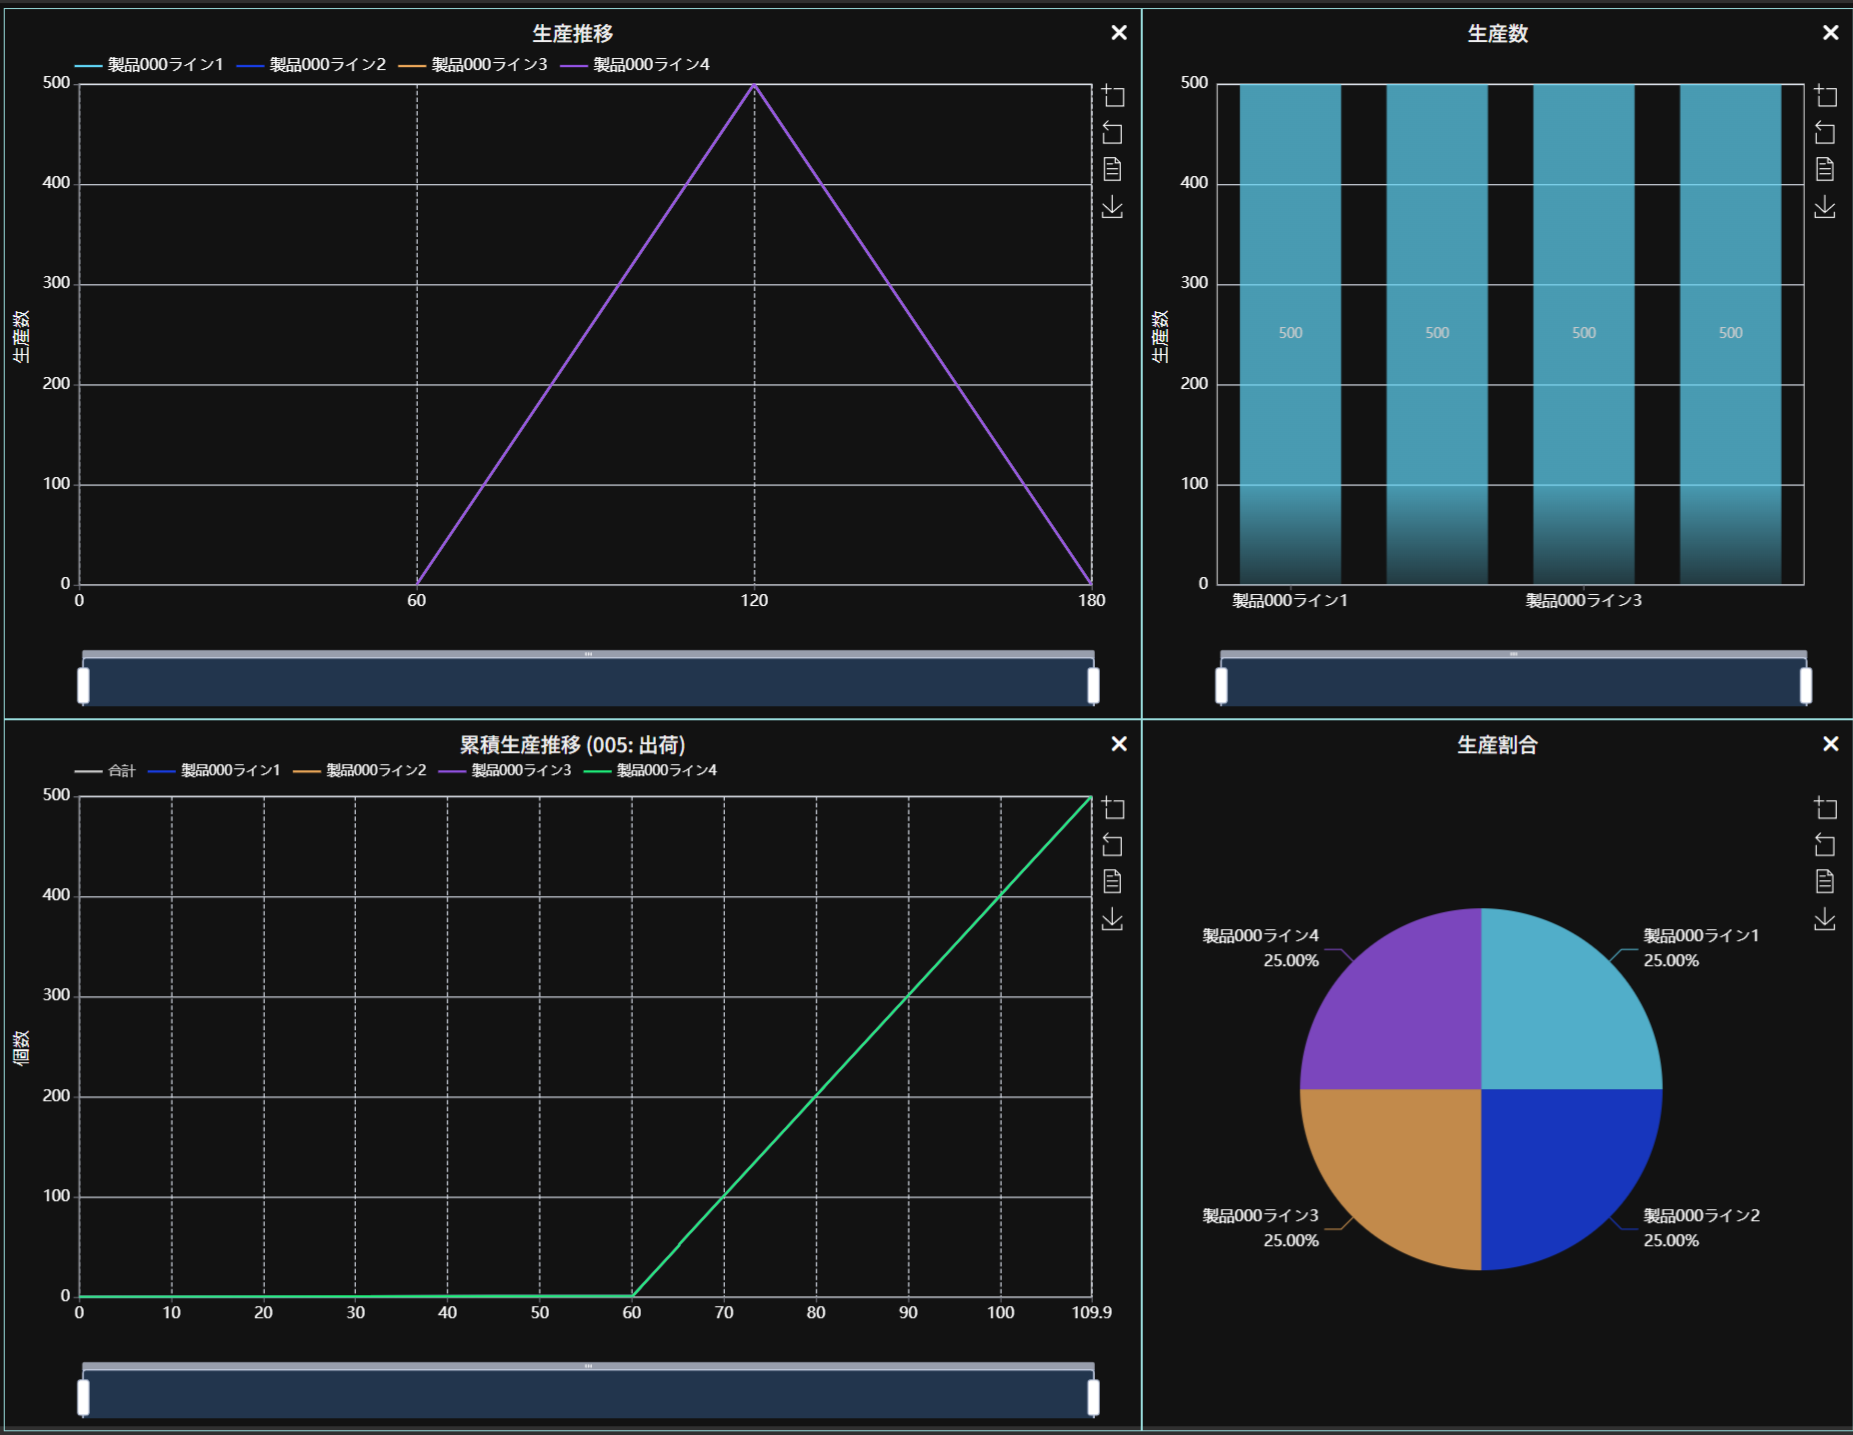Download the 生産割合 pie chart image
The height and width of the screenshot is (1435, 1853).
1825,919
